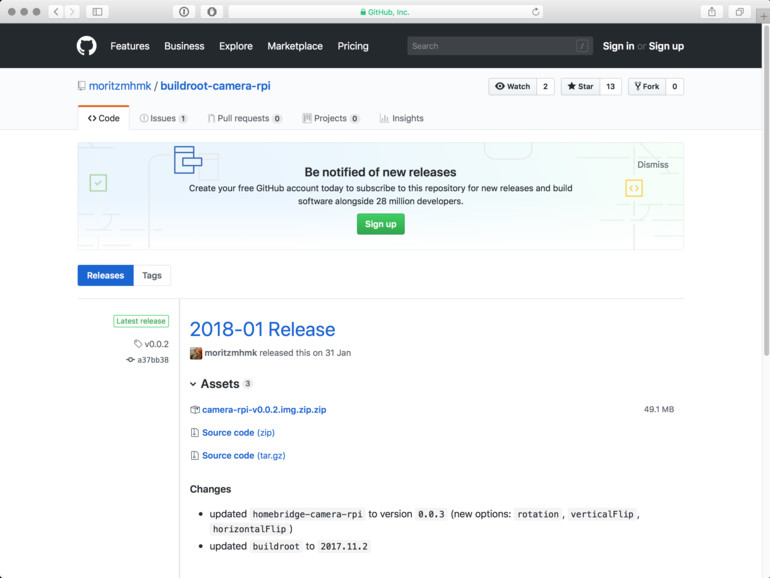This screenshot has height=578, width=770.
Task: Open Pricing in the top navigation
Action: coord(353,46)
